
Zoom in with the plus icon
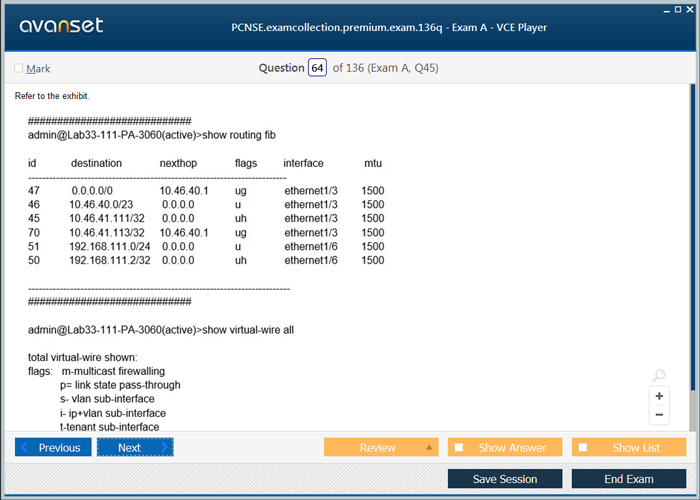pos(659,396)
